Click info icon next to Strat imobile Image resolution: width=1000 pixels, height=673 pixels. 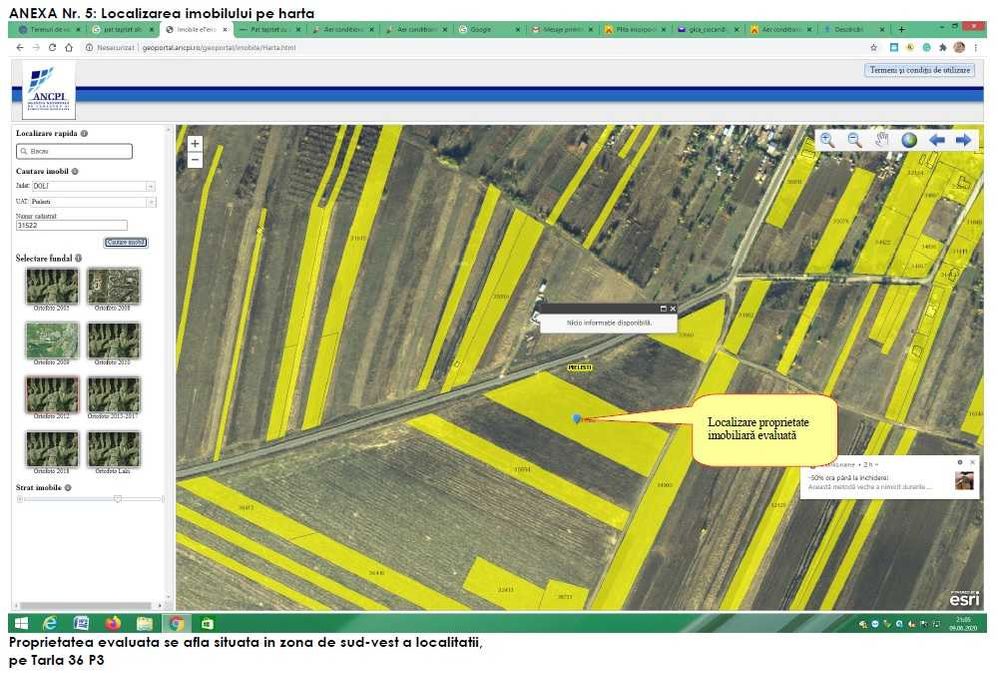tap(68, 487)
